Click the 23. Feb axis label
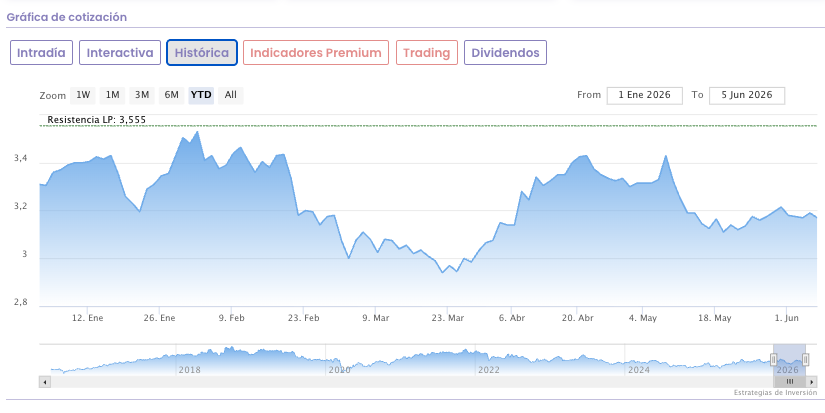The image size is (825, 413). [304, 318]
